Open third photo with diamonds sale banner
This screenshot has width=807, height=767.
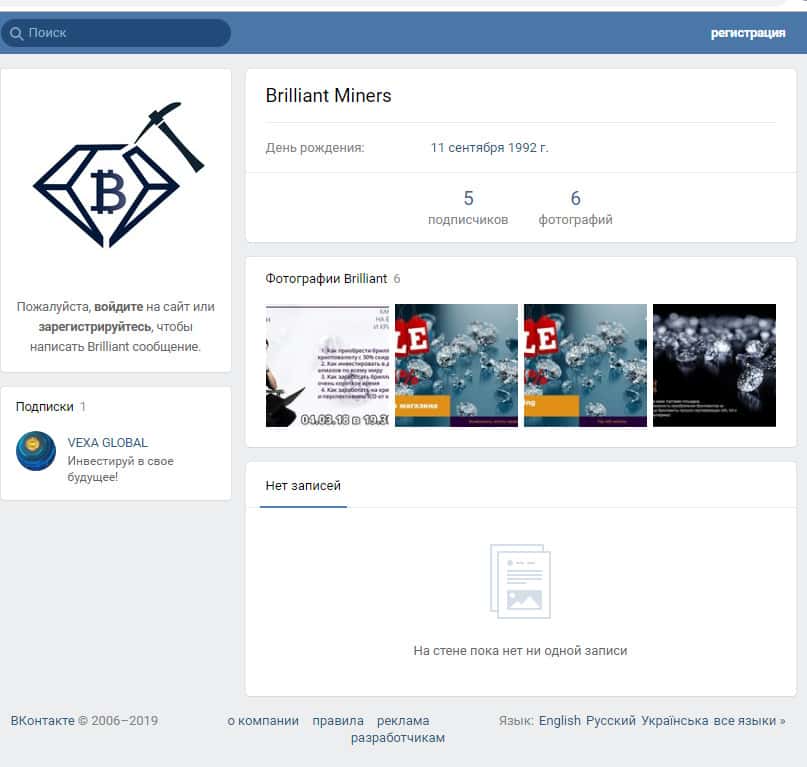pos(585,365)
